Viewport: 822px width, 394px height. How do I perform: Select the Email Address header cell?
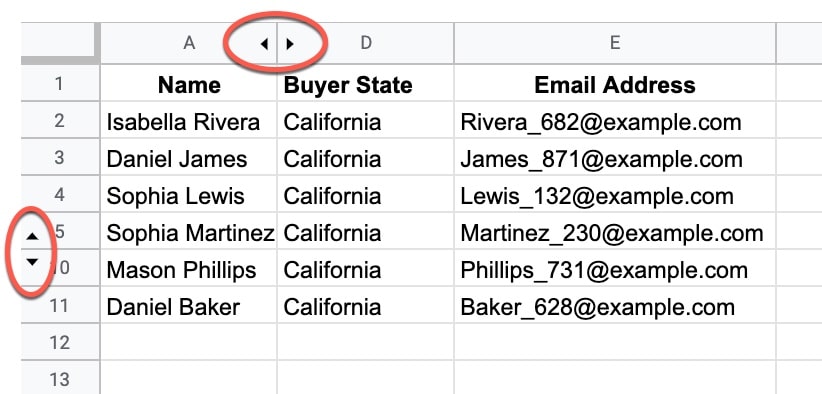click(615, 84)
